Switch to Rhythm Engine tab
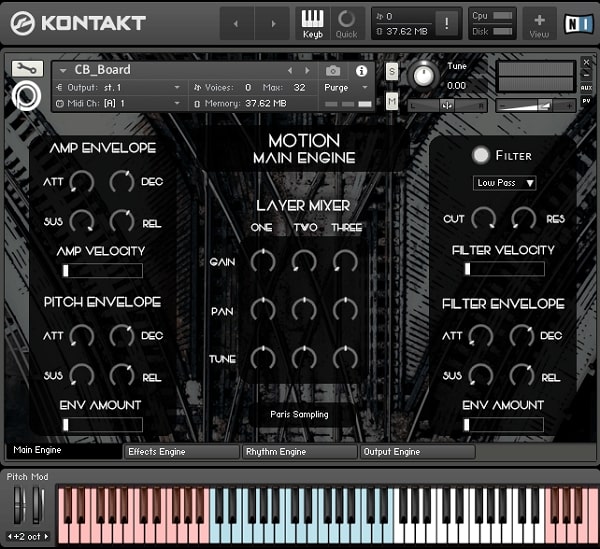The image size is (600, 549). pyautogui.click(x=300, y=452)
